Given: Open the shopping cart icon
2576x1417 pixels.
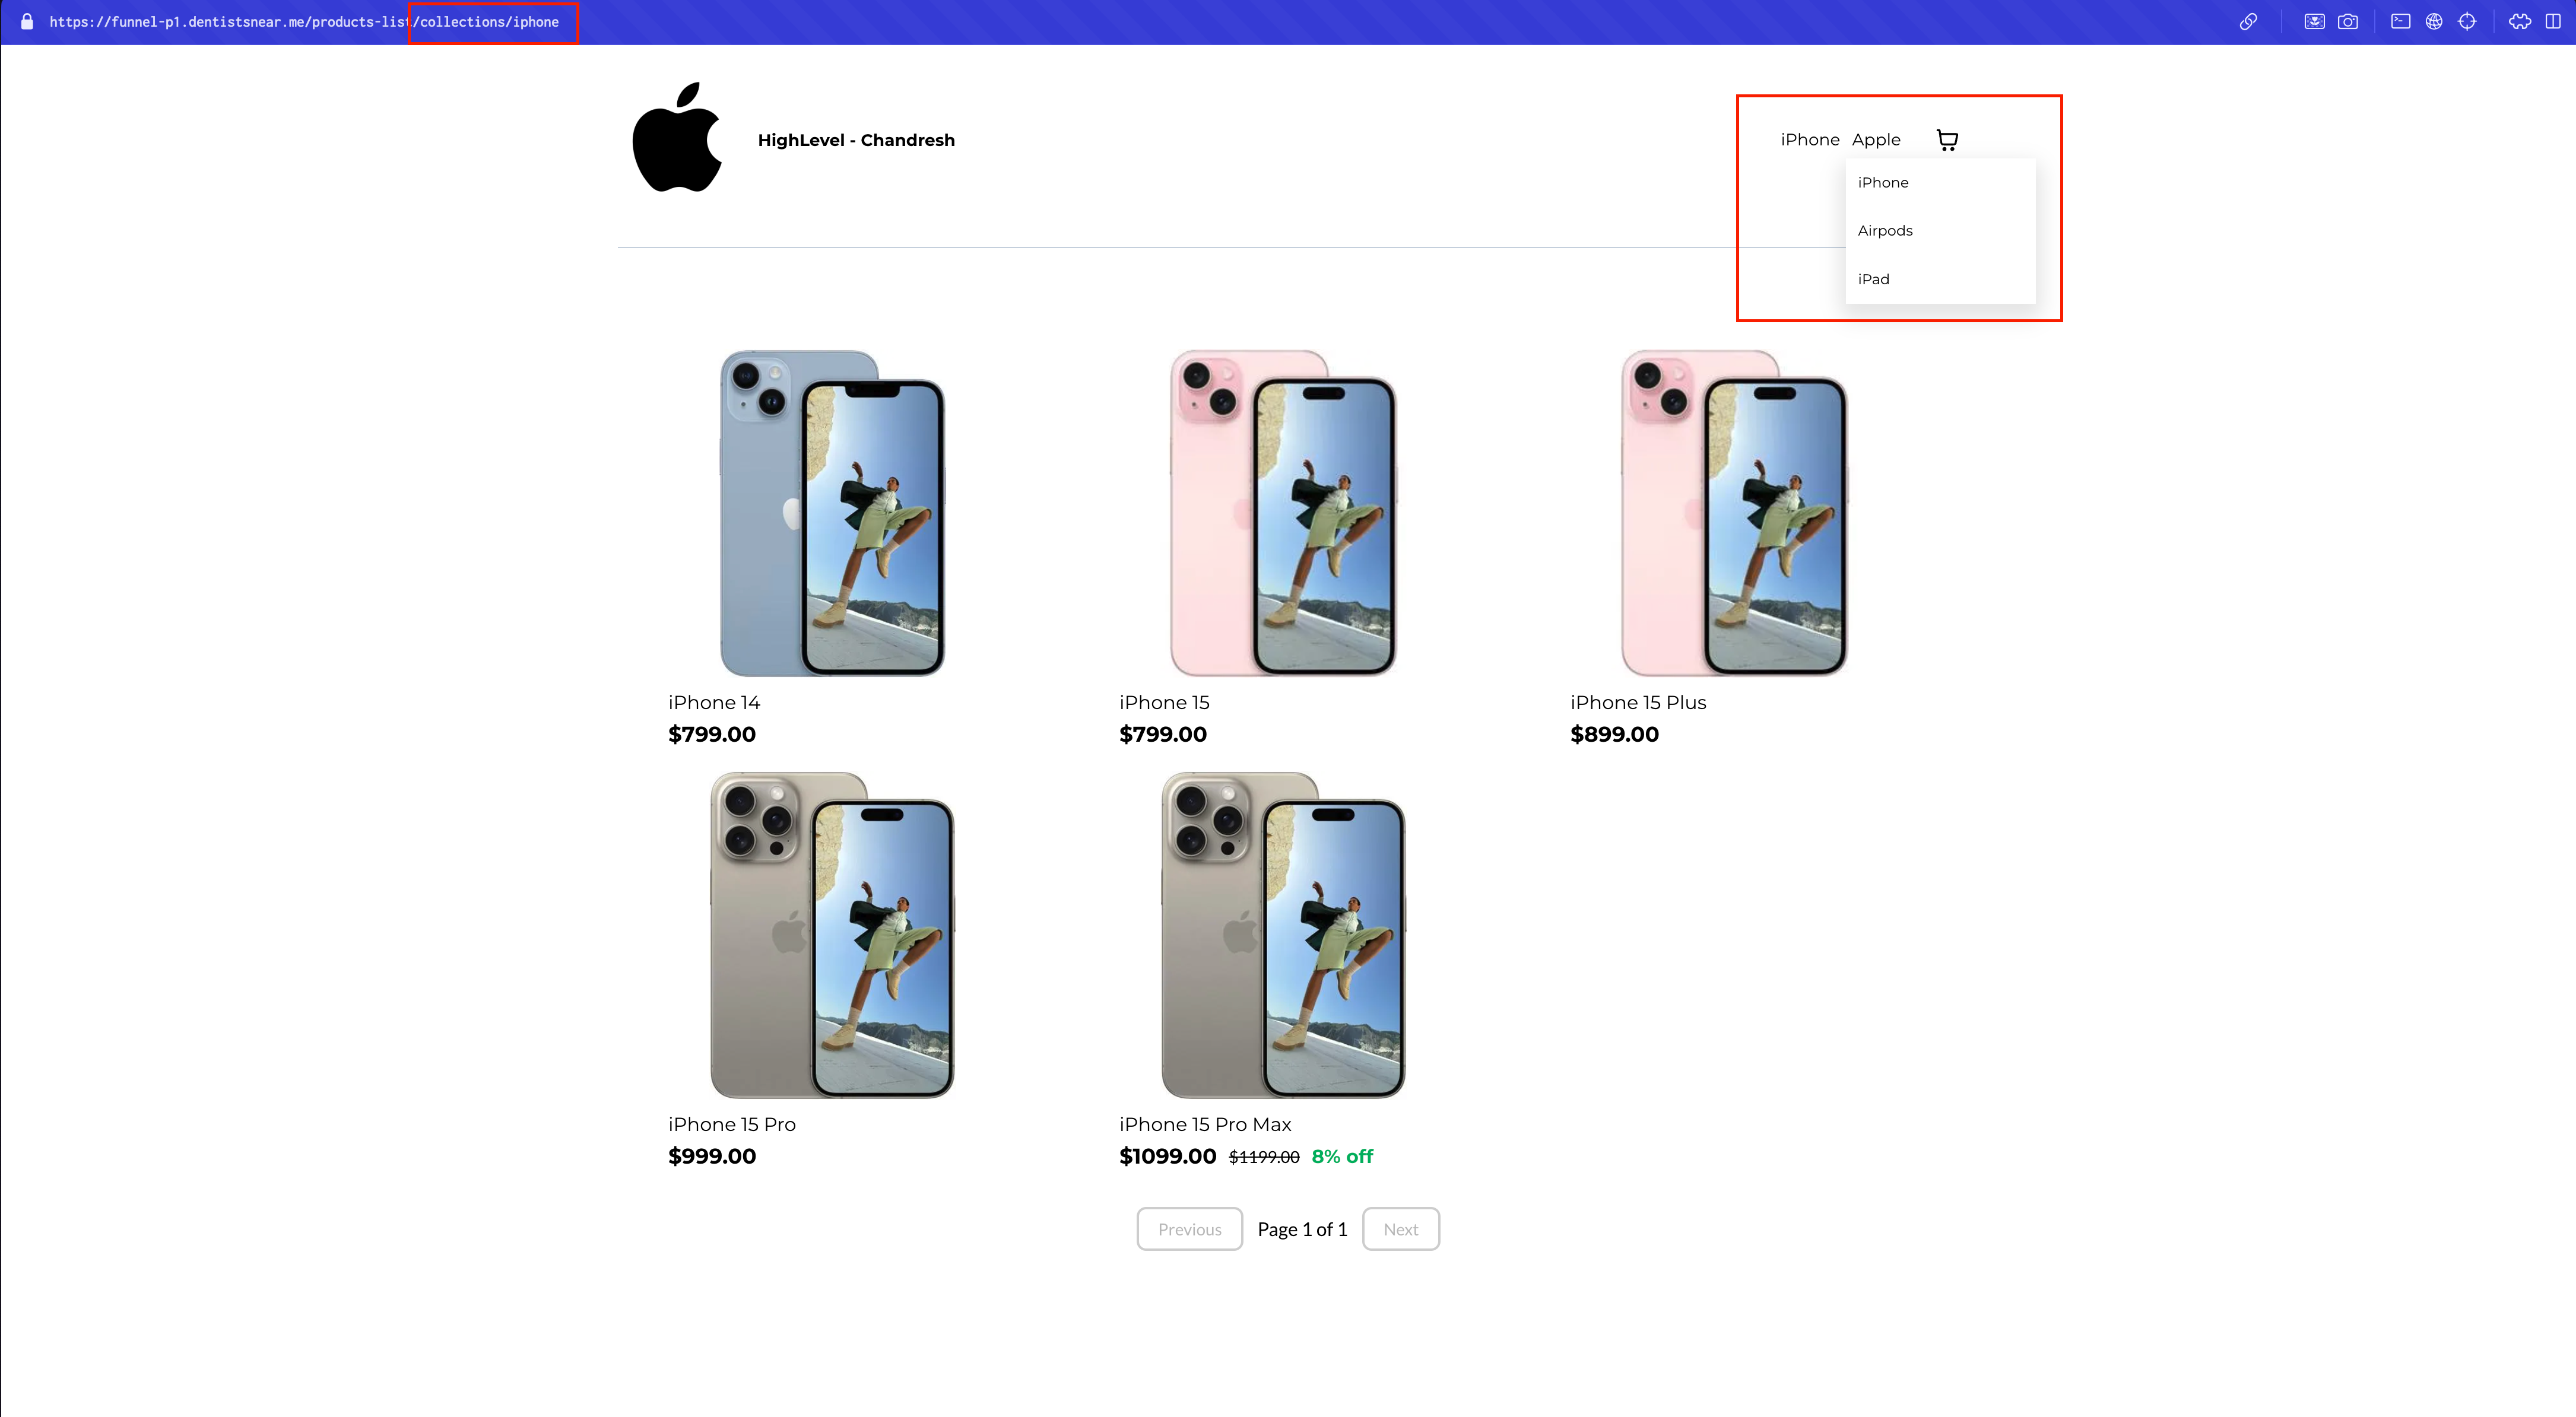Looking at the screenshot, I should (x=1947, y=140).
